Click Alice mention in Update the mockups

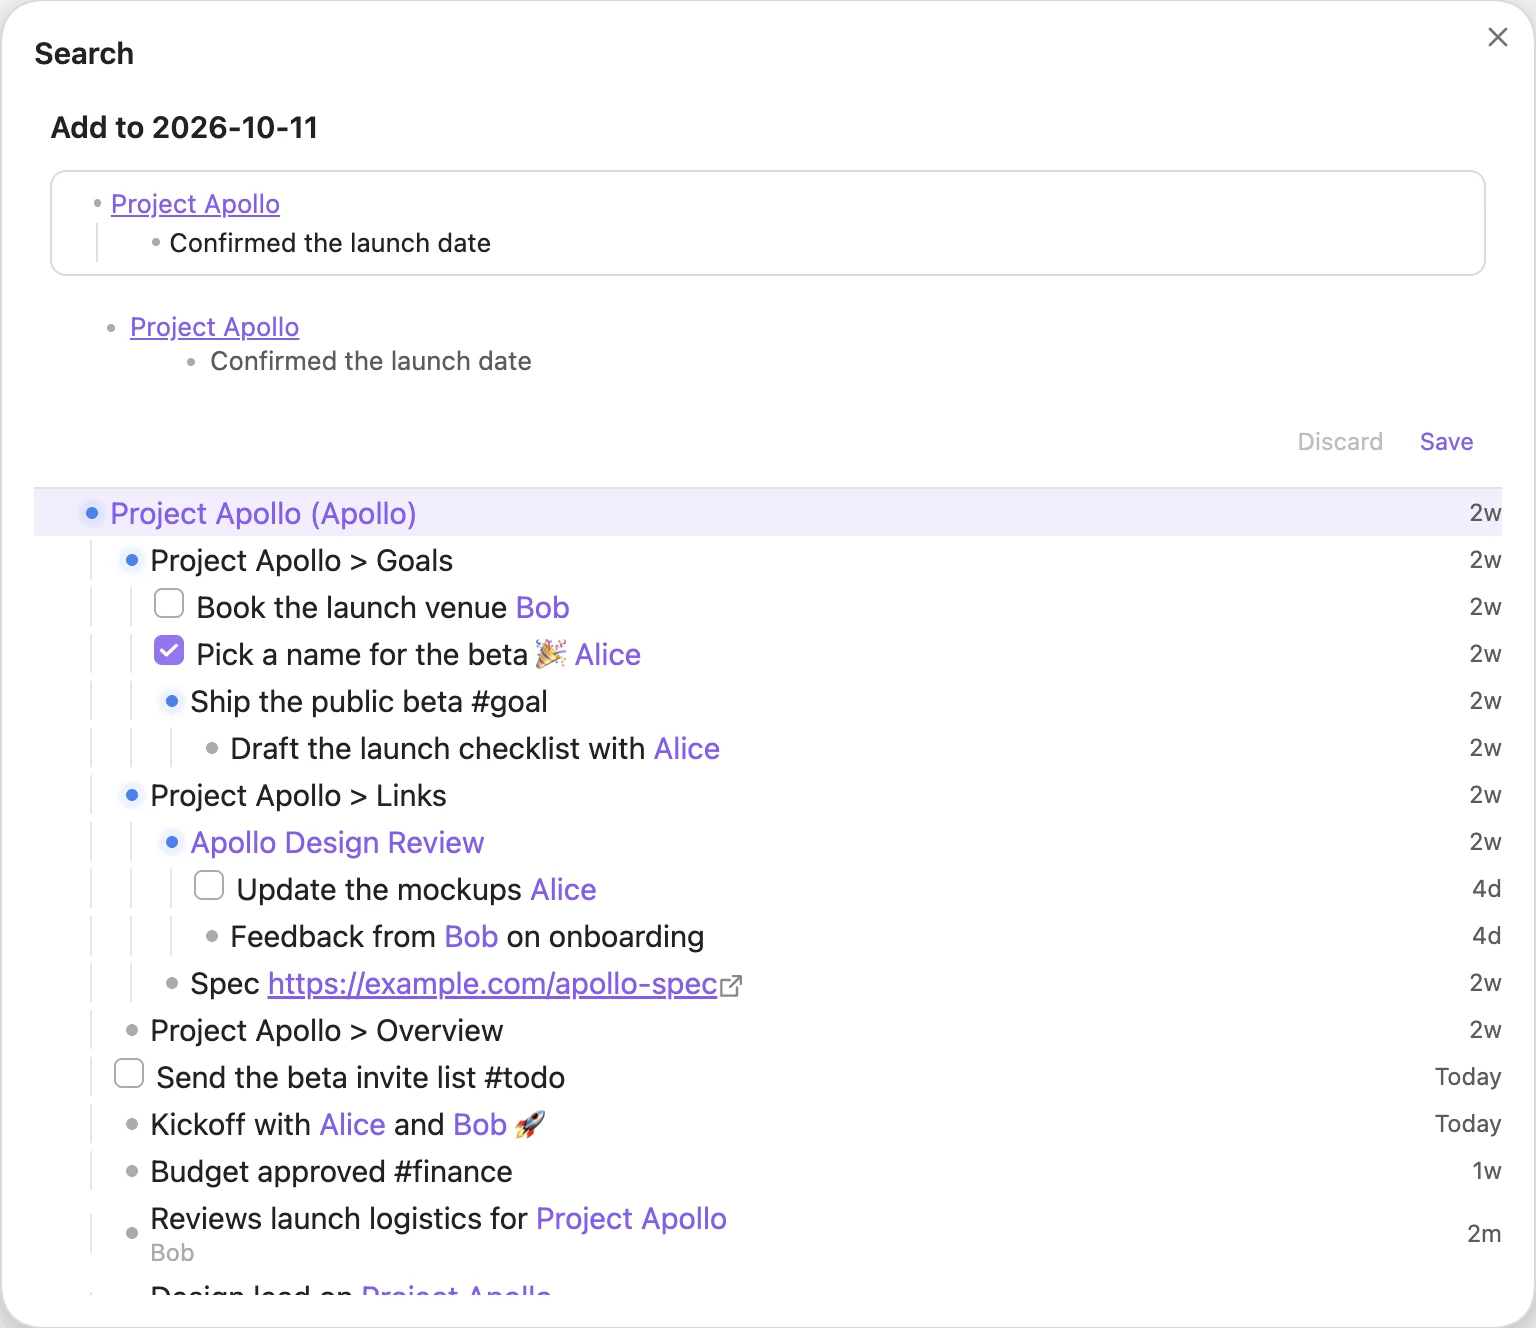563,890
